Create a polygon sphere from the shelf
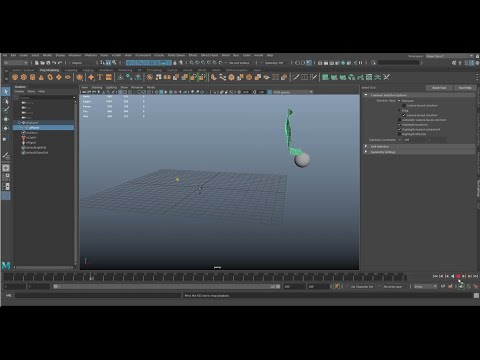The image size is (480, 360). [15, 77]
